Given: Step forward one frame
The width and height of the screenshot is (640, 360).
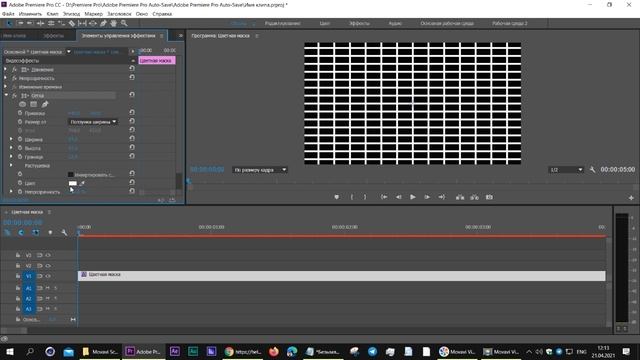Looking at the screenshot, I should (427, 197).
